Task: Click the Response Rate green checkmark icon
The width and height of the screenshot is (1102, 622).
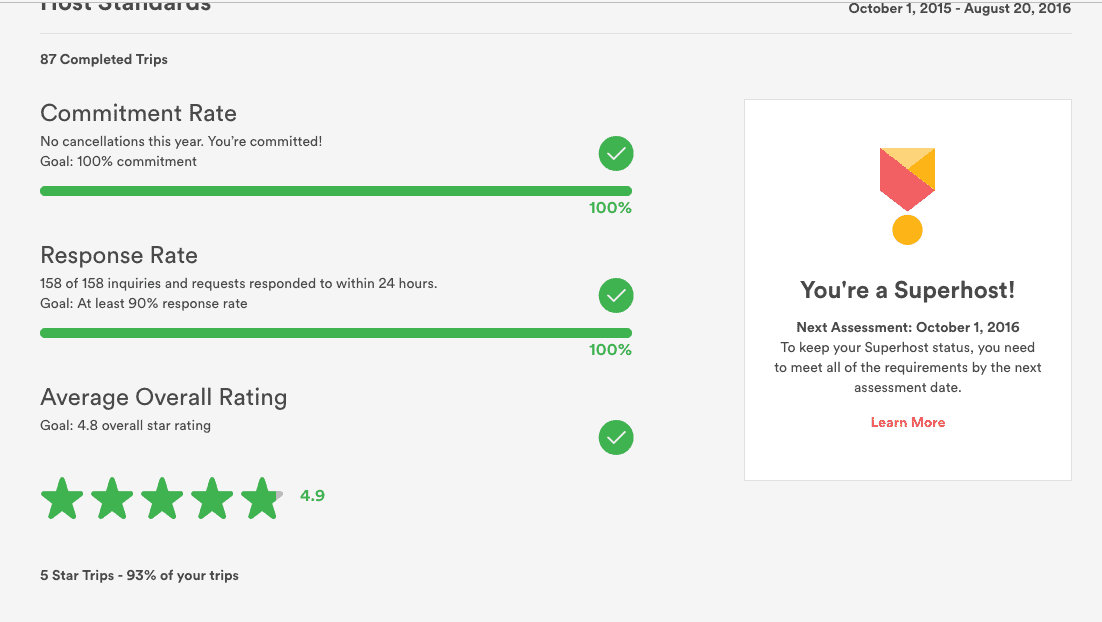Action: tap(616, 295)
